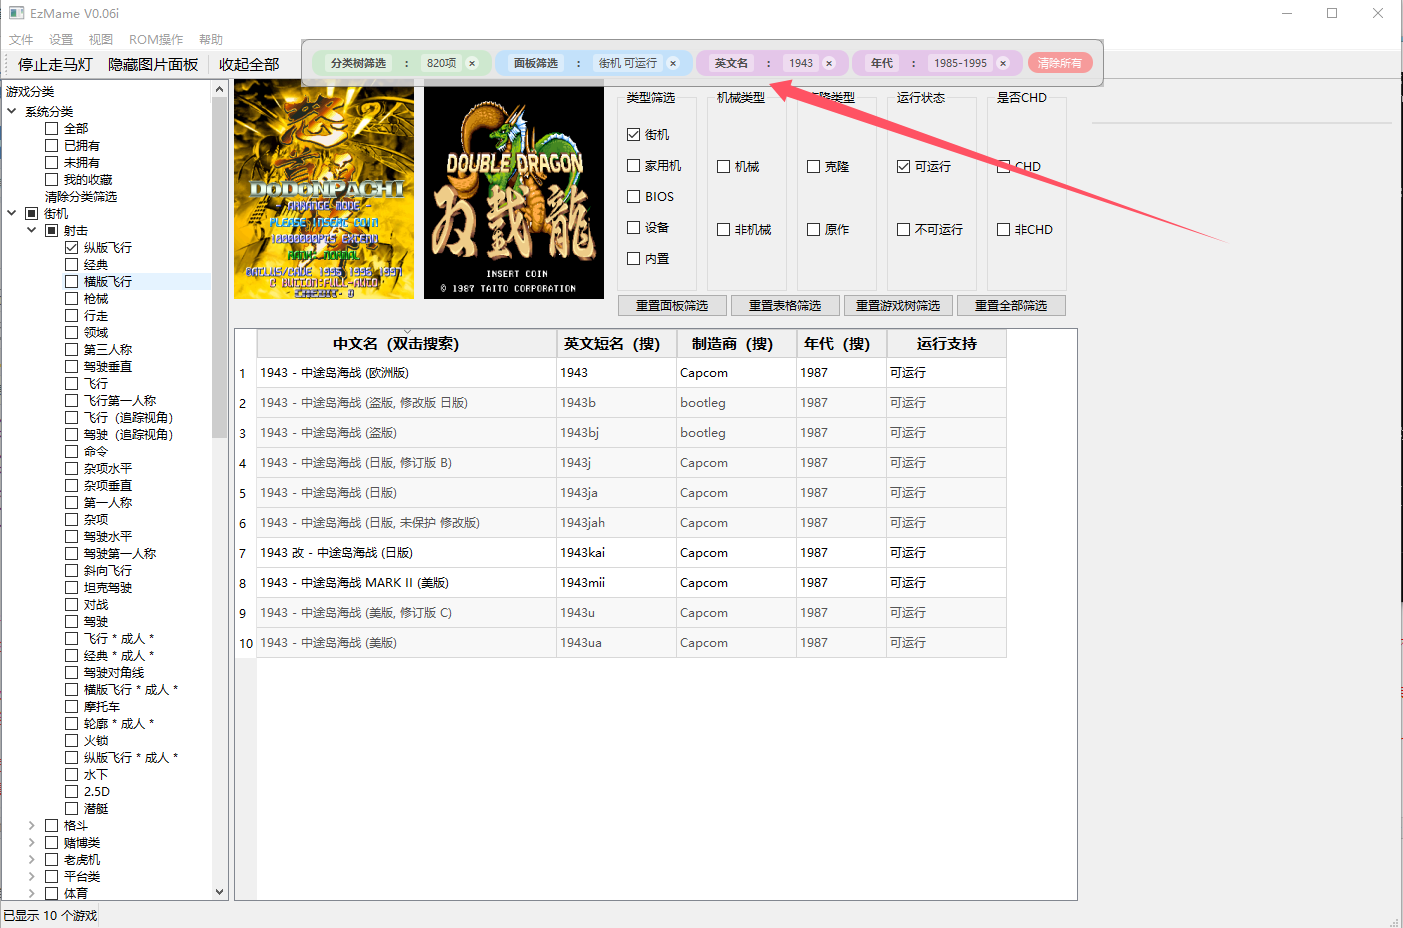Screen dimensions: 1403x928
Task: Expand the 体育 tree node
Action: (32, 893)
